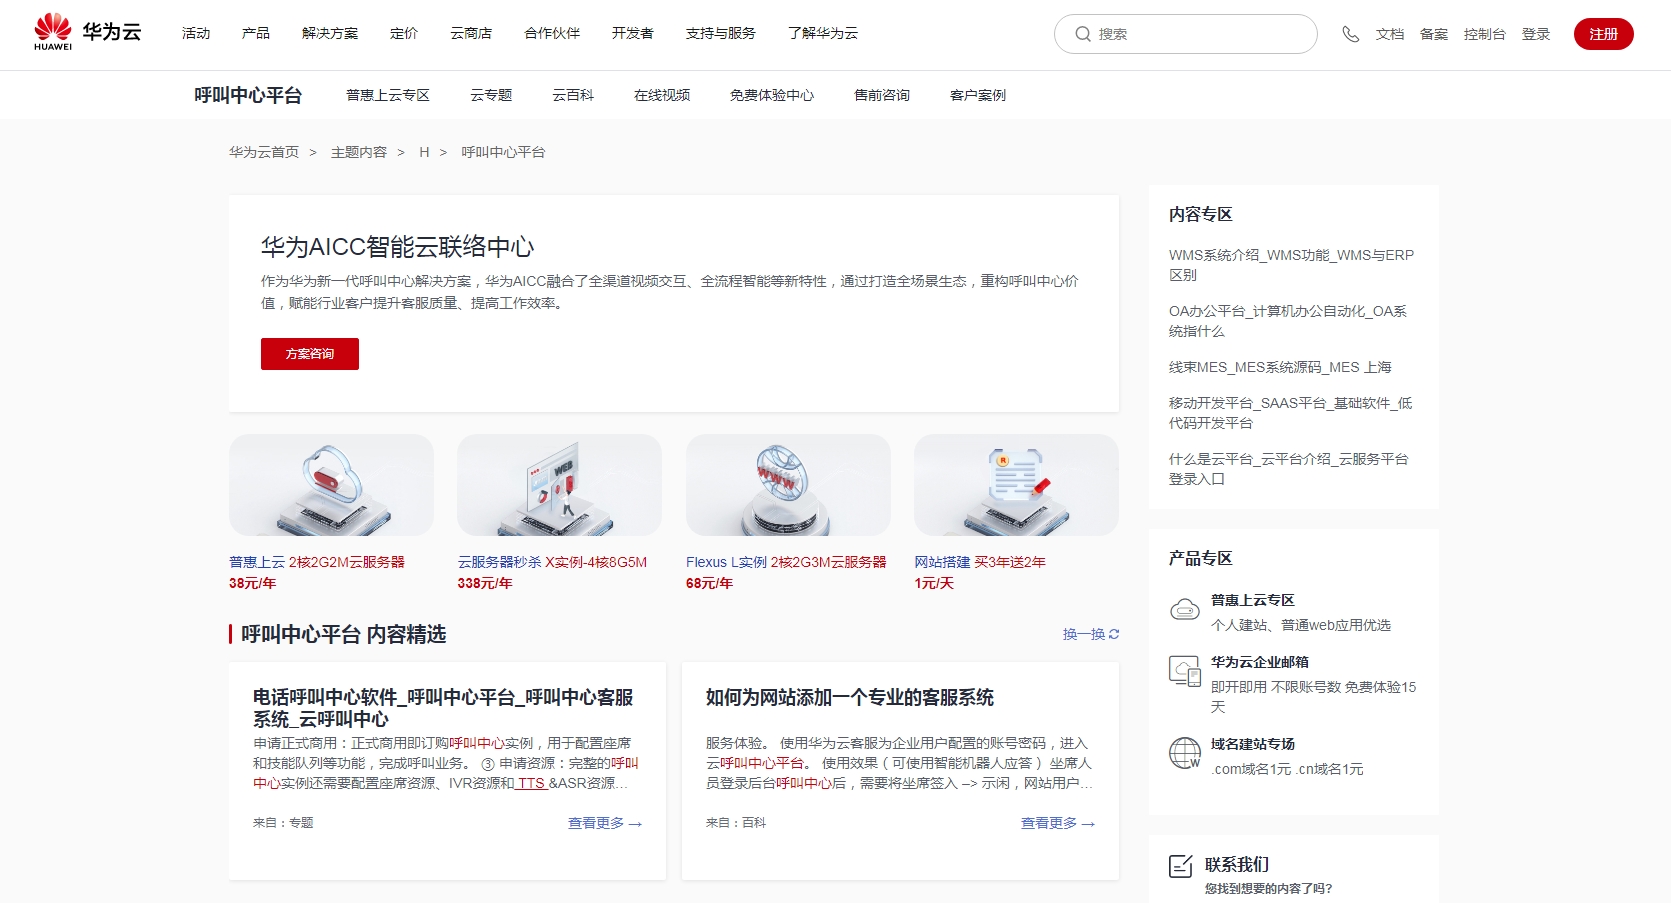Select the 免费体验中心 tab

[x=772, y=95]
